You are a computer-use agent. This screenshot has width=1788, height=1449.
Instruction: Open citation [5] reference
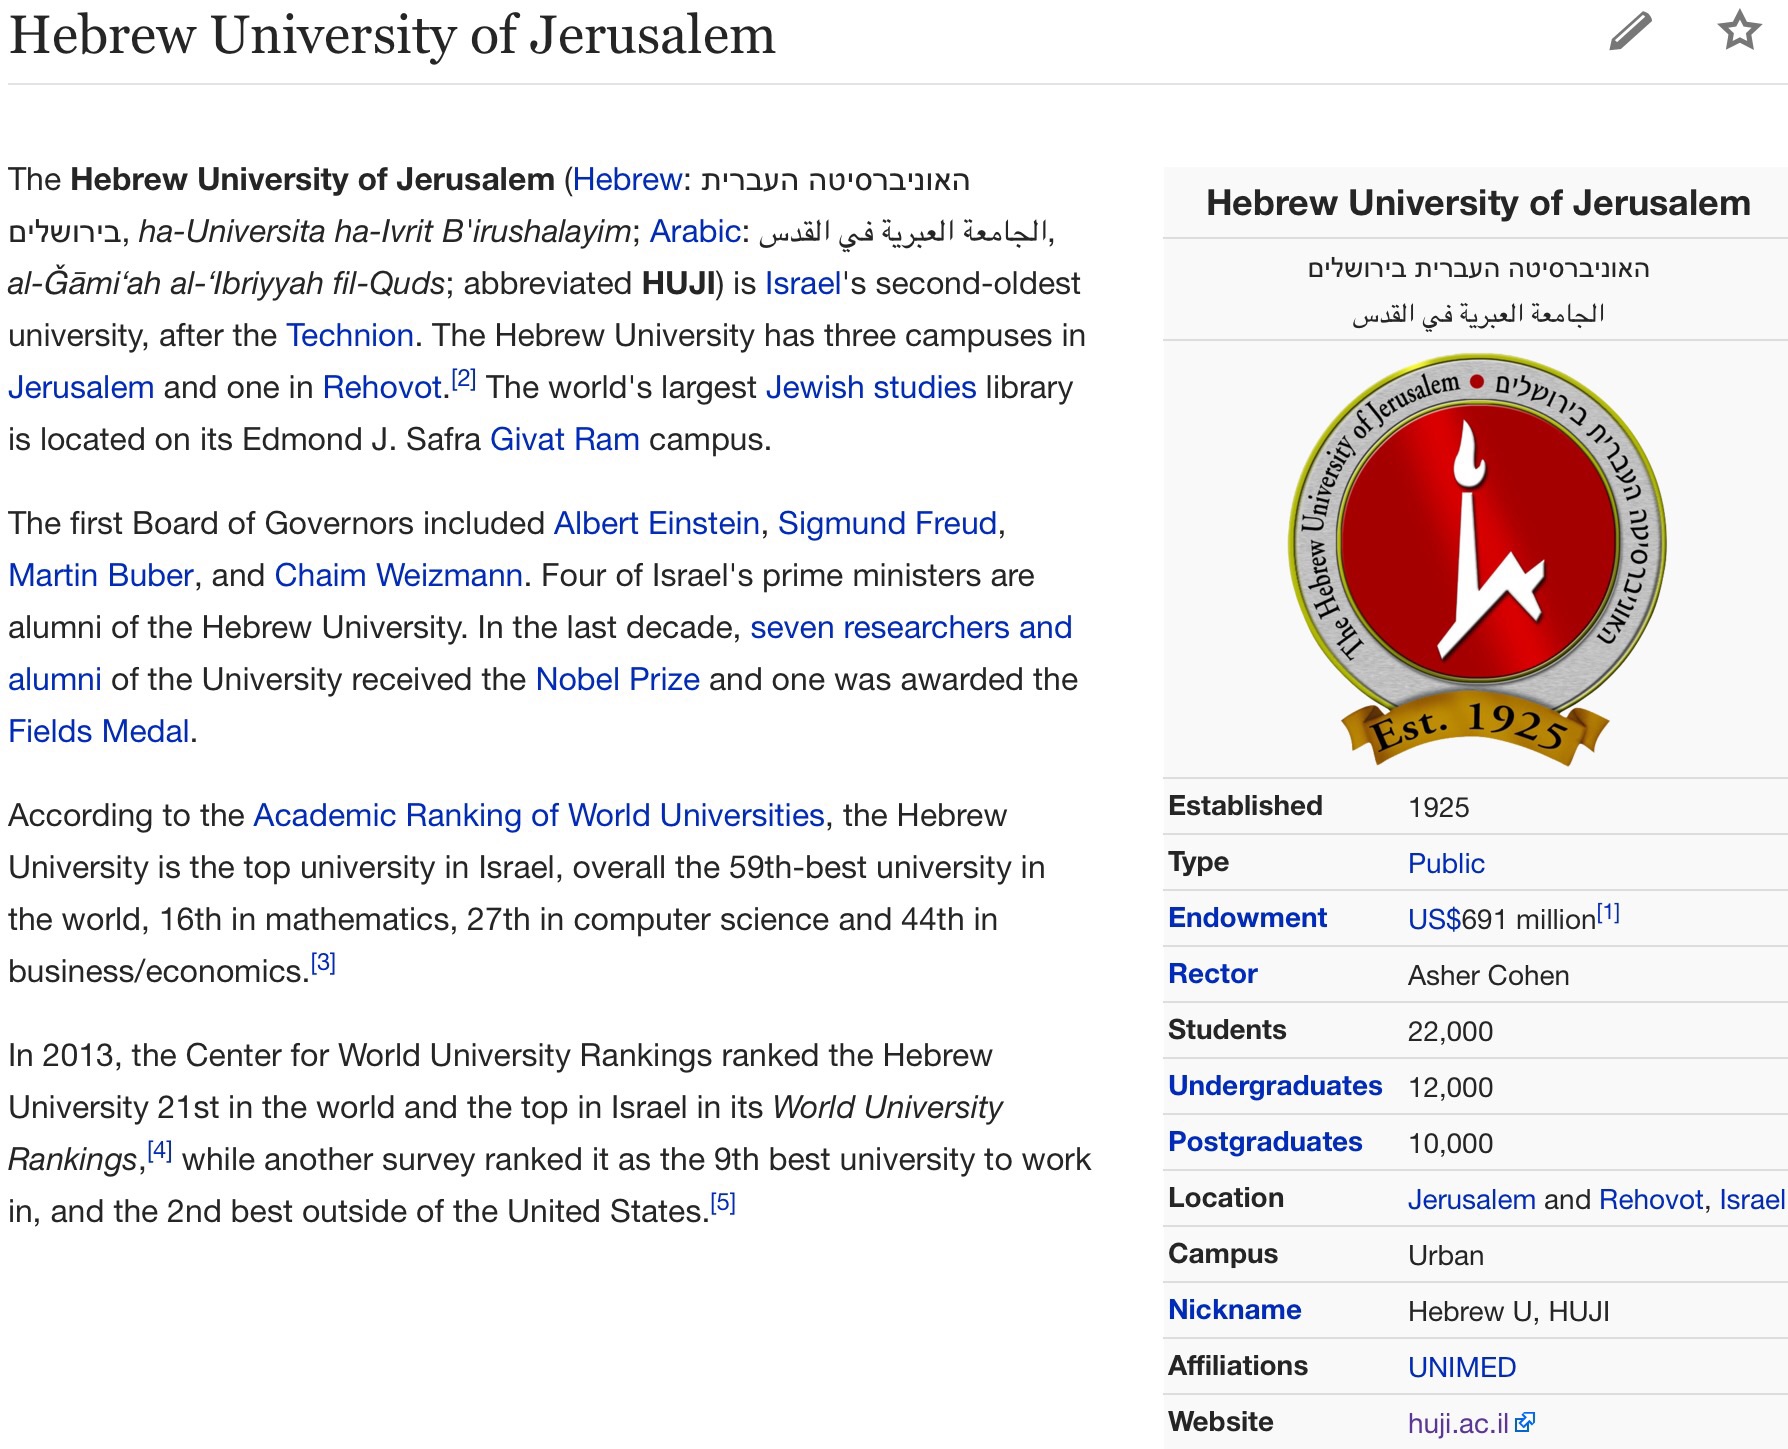pos(723,1202)
